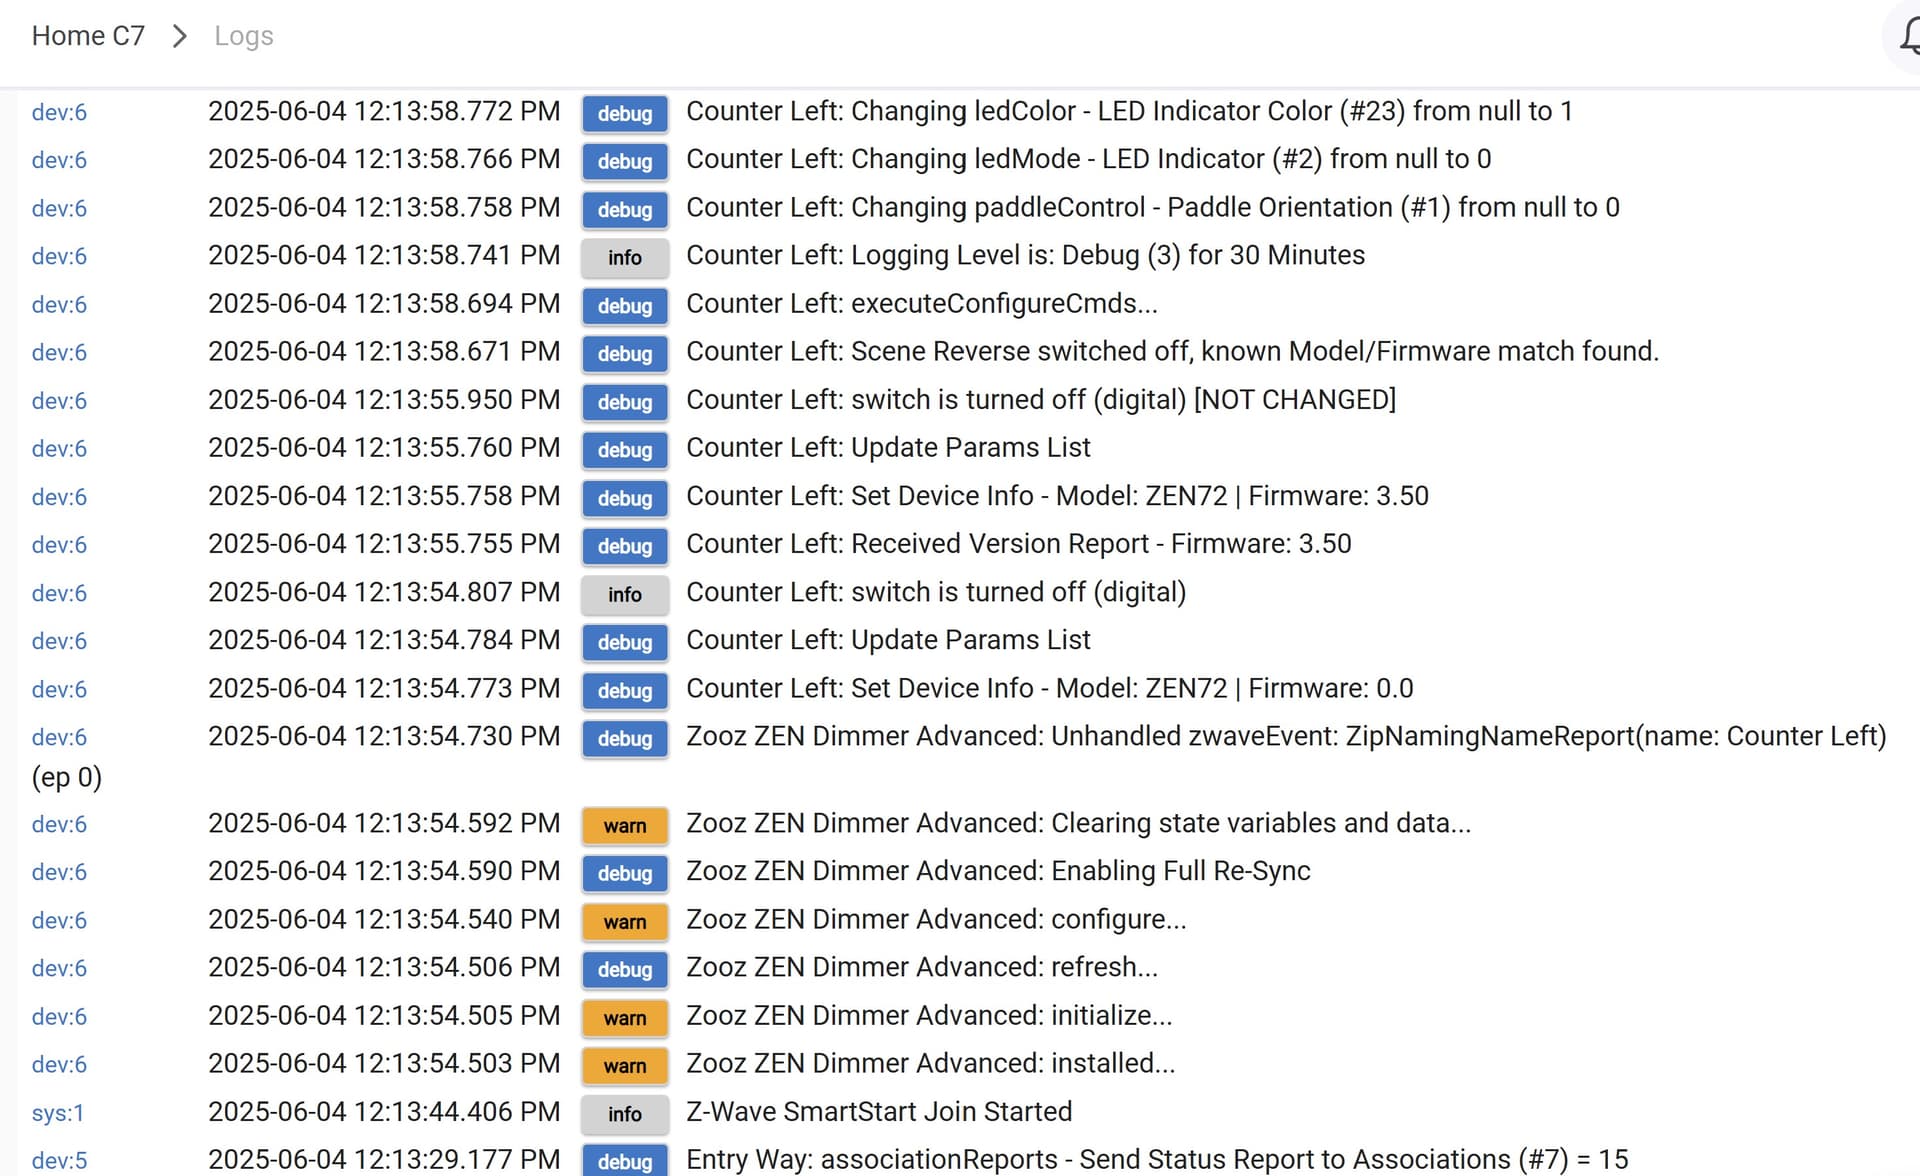
Task: Click debug badge on refresh... row
Action: pyautogui.click(x=625, y=969)
